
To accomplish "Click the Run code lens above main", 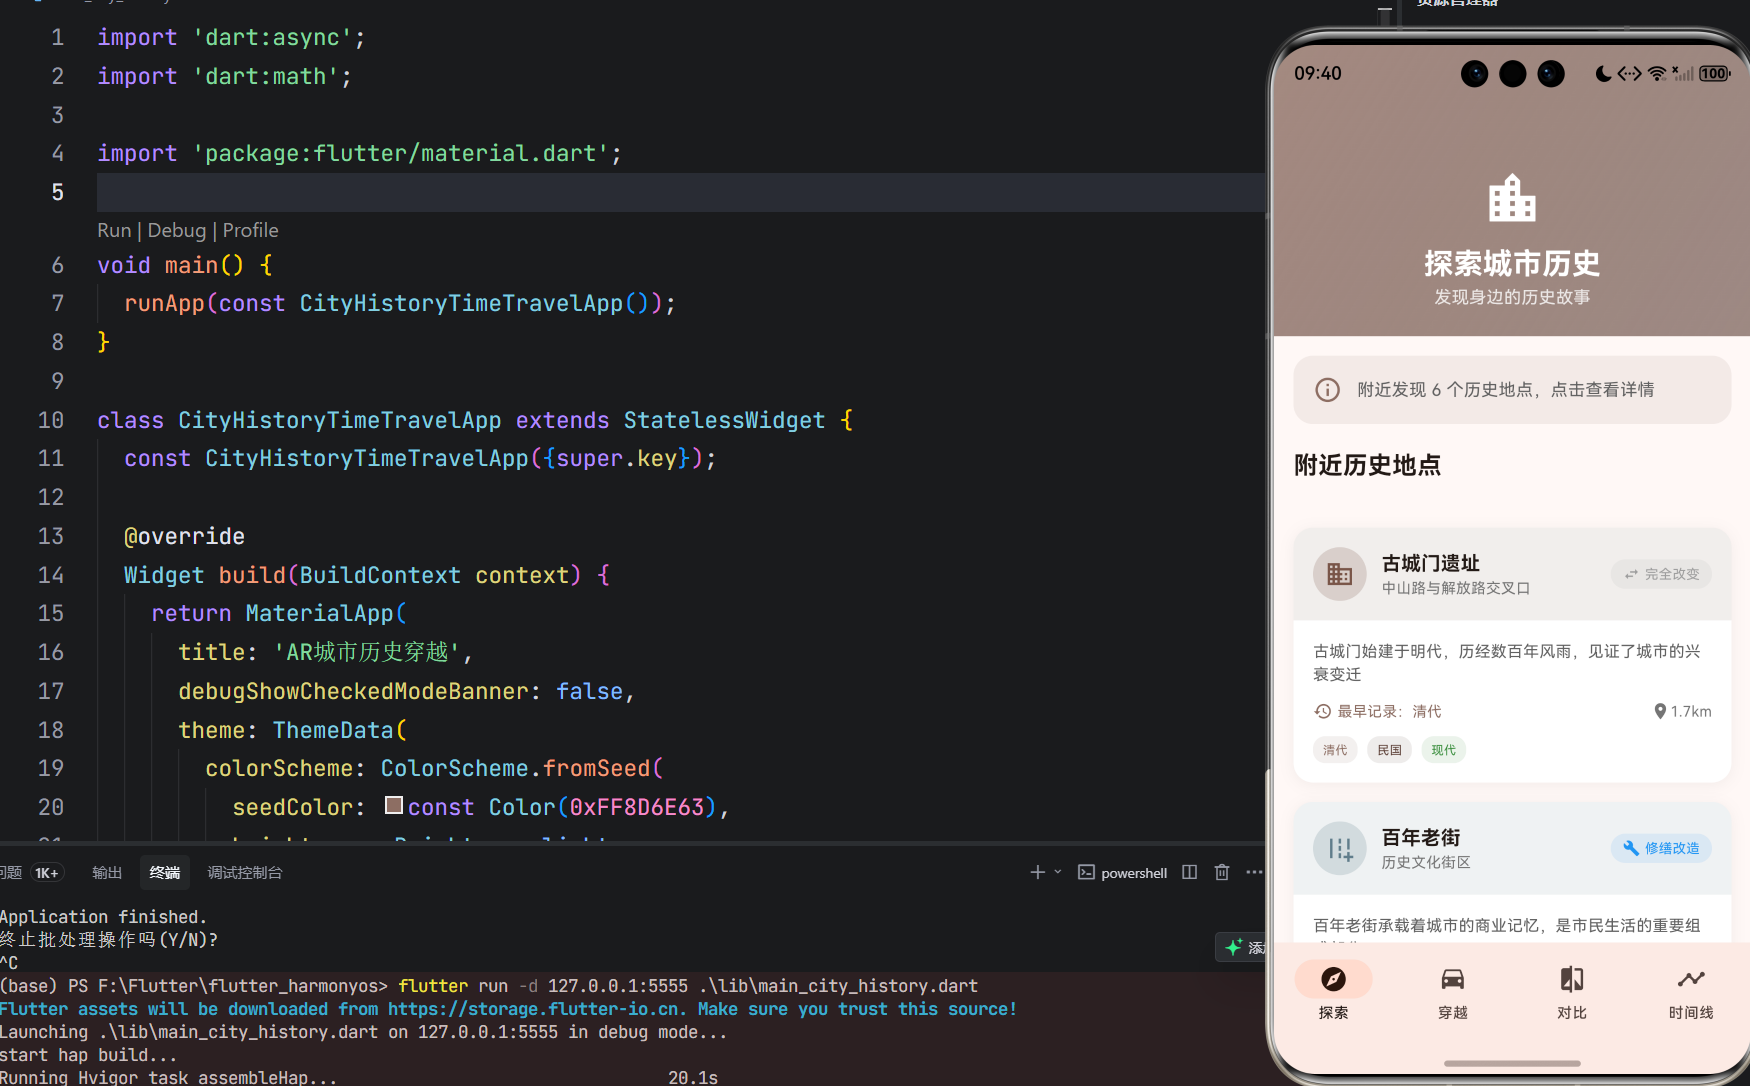I will pos(114,230).
